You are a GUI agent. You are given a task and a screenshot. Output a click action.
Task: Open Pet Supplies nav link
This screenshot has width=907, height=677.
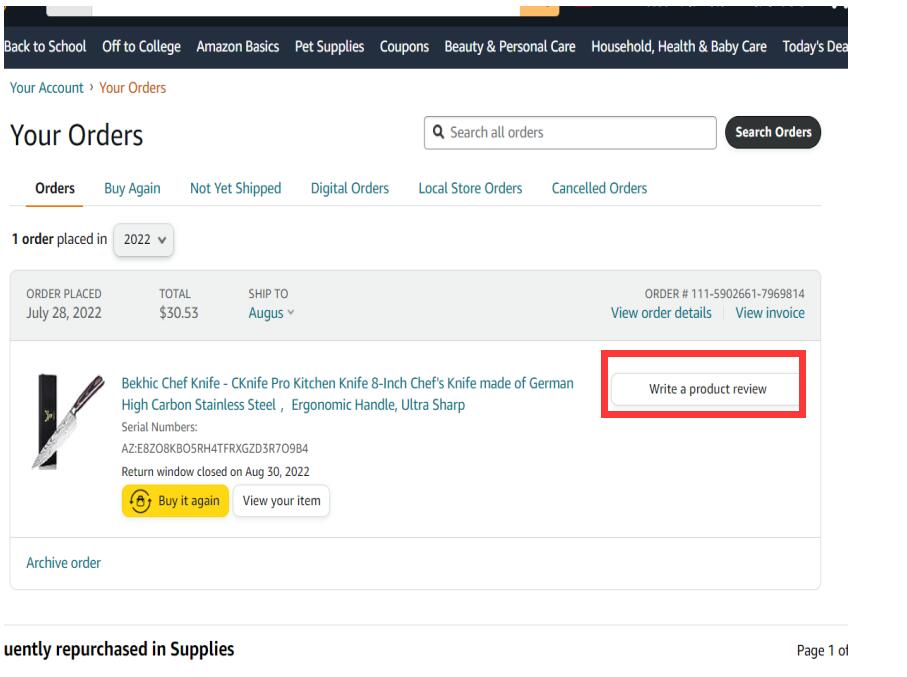coord(329,46)
